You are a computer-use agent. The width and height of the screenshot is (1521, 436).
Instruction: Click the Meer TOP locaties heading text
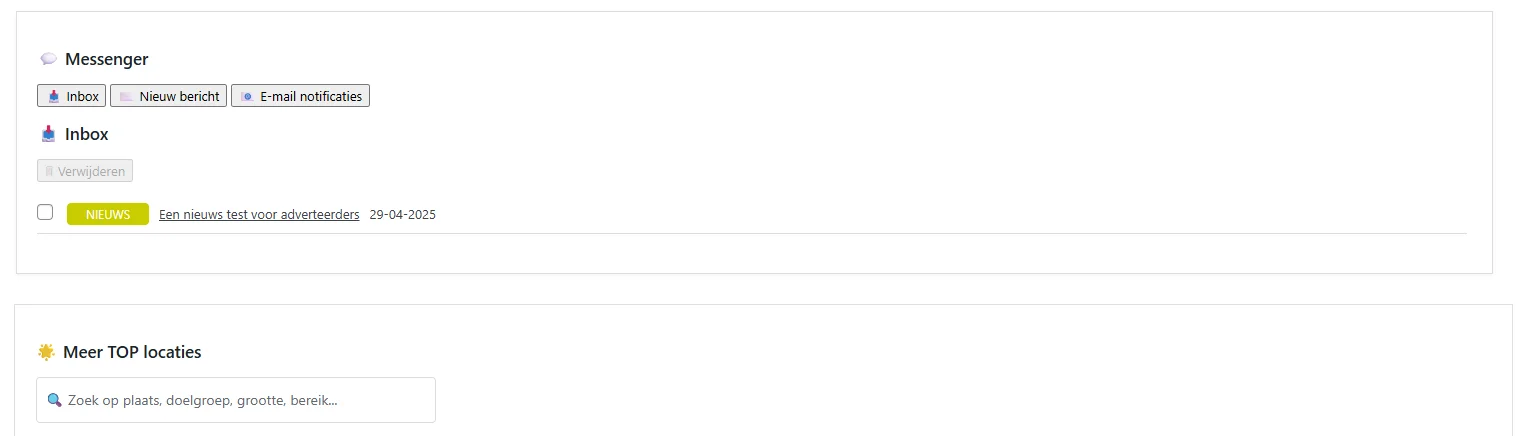[x=132, y=352]
